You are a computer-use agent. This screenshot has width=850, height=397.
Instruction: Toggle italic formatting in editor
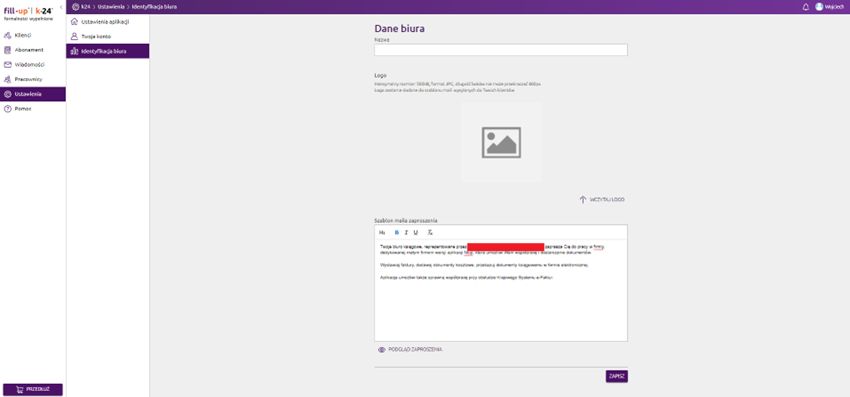pyautogui.click(x=406, y=232)
